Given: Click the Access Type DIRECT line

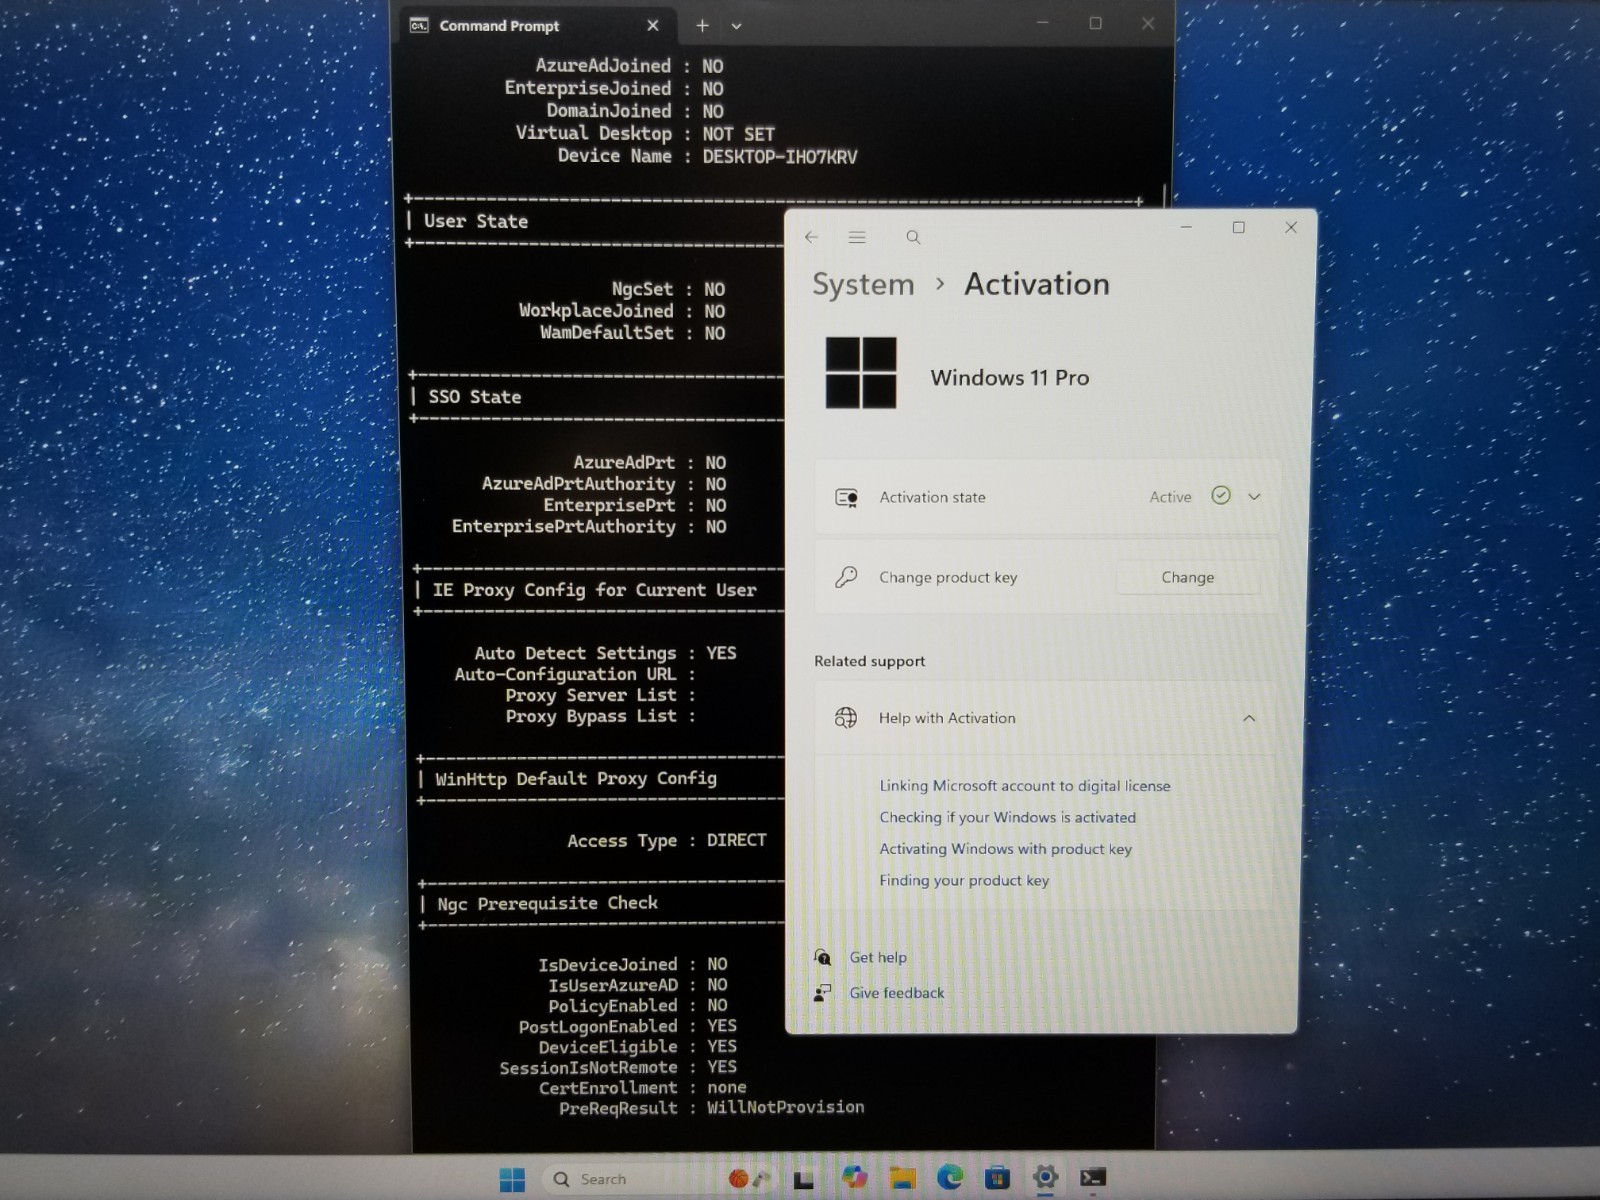Looking at the screenshot, I should point(666,840).
